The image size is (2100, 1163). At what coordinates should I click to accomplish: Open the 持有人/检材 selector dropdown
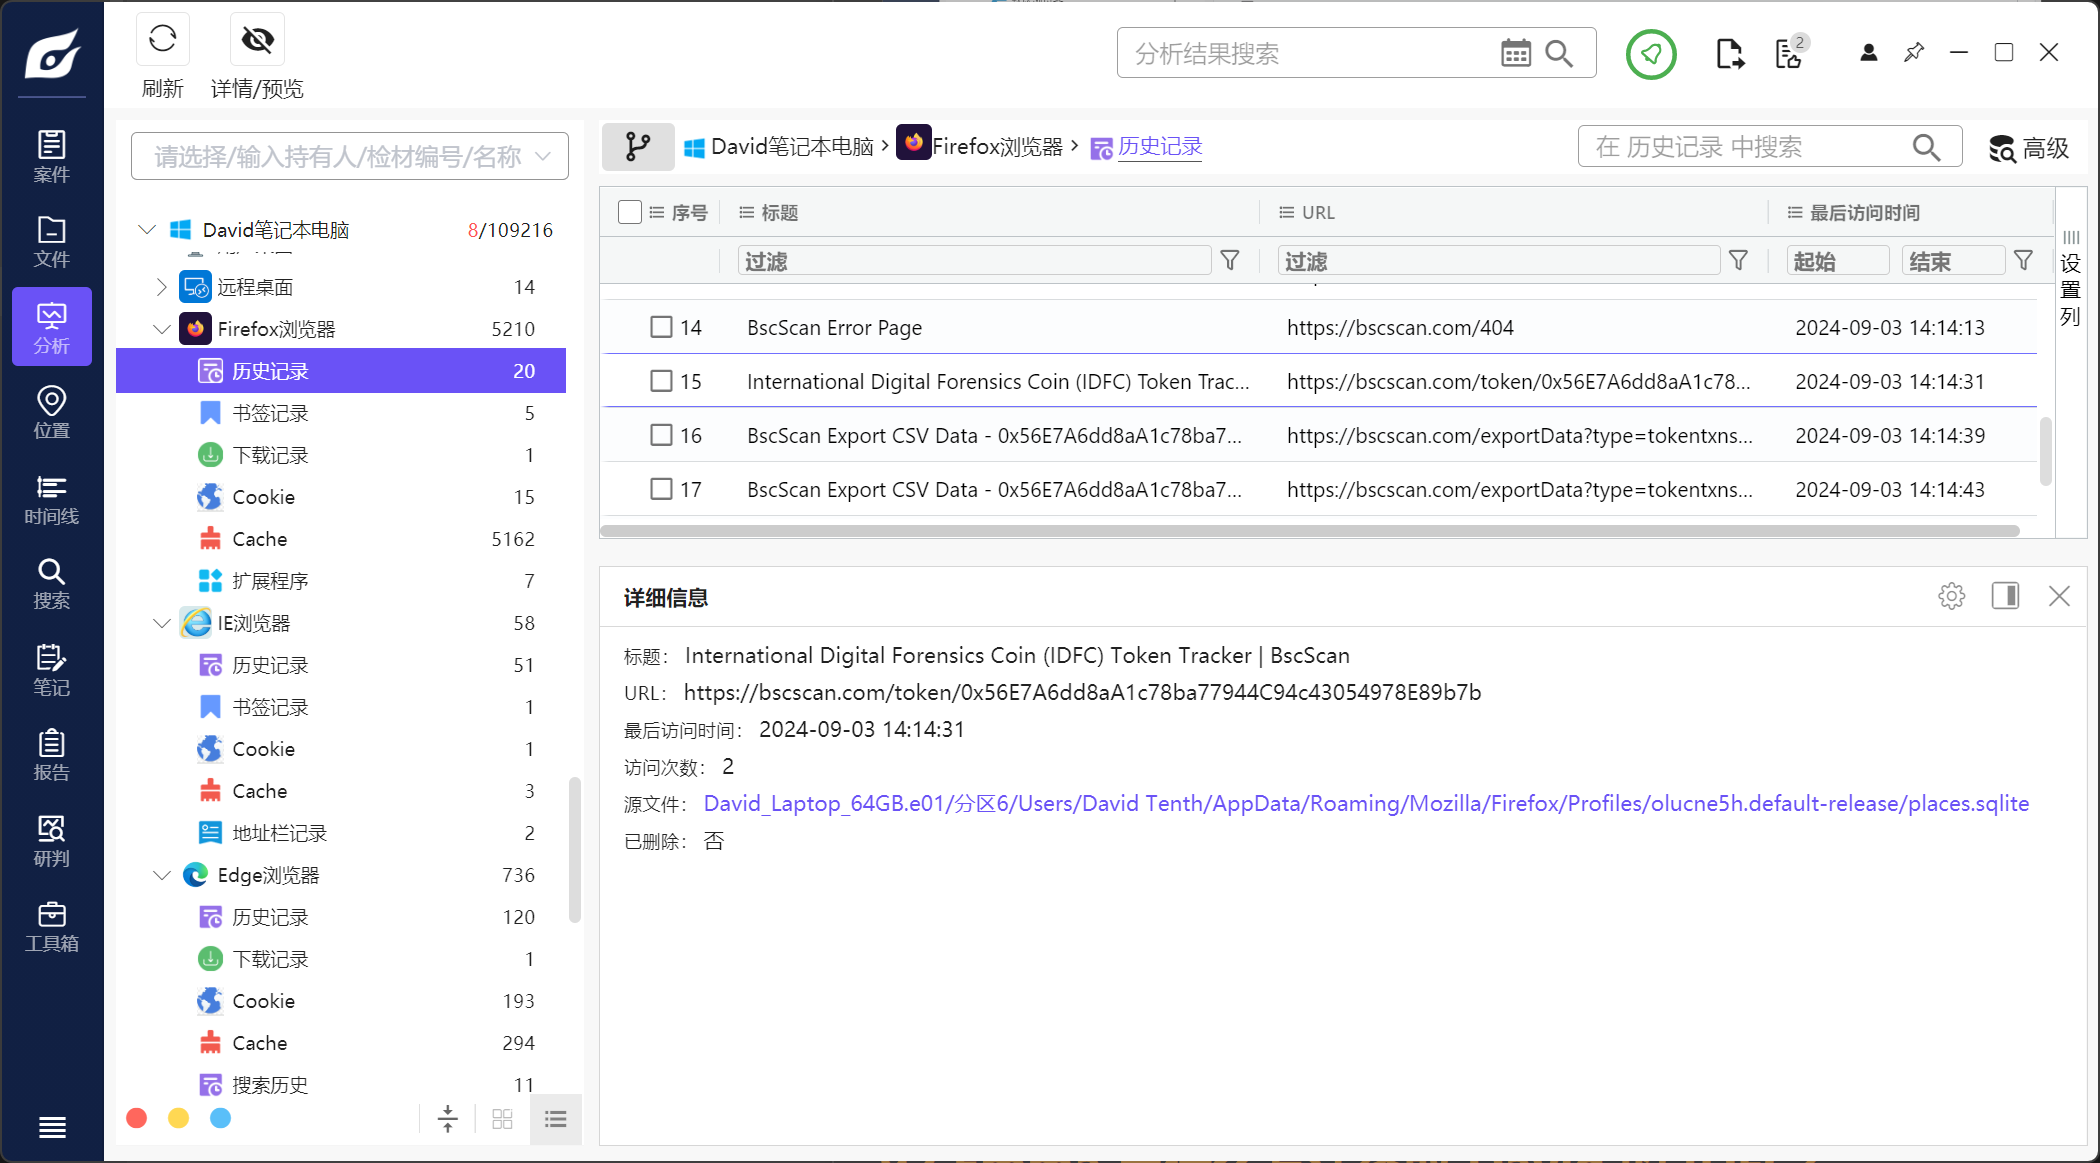[349, 156]
